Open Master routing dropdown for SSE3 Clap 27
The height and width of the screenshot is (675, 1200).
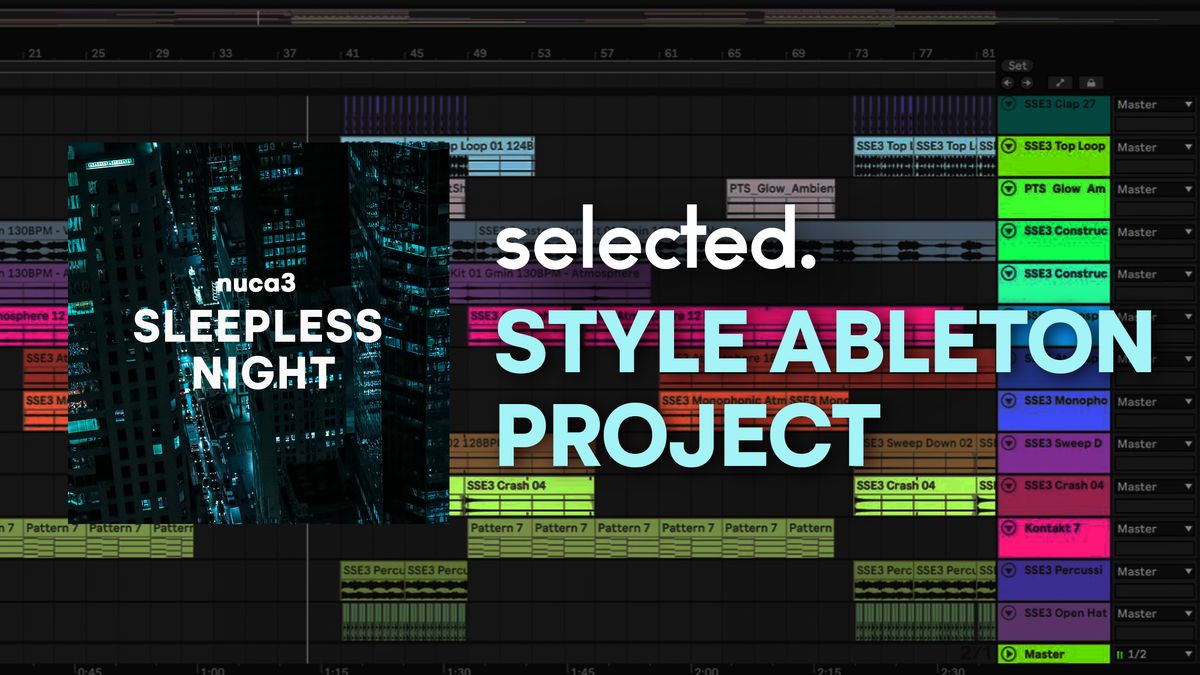pyautogui.click(x=1153, y=104)
